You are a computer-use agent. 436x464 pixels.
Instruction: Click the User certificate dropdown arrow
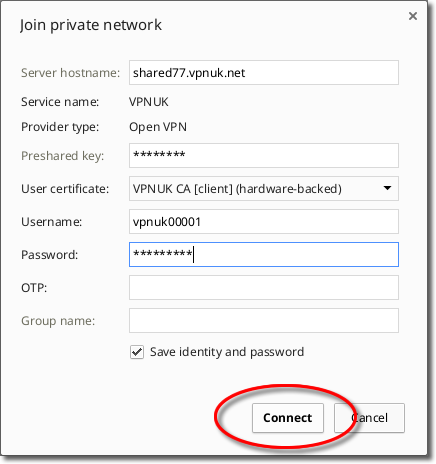coord(387,188)
